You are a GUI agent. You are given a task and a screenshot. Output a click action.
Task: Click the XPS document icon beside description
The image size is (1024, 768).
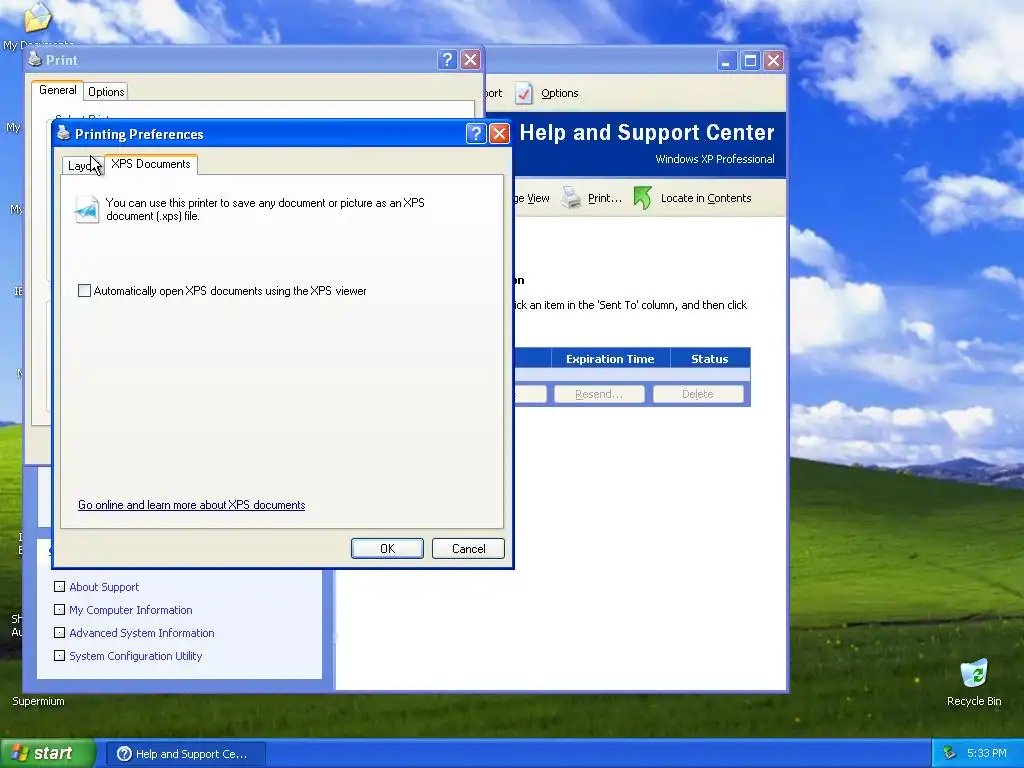[87, 210]
